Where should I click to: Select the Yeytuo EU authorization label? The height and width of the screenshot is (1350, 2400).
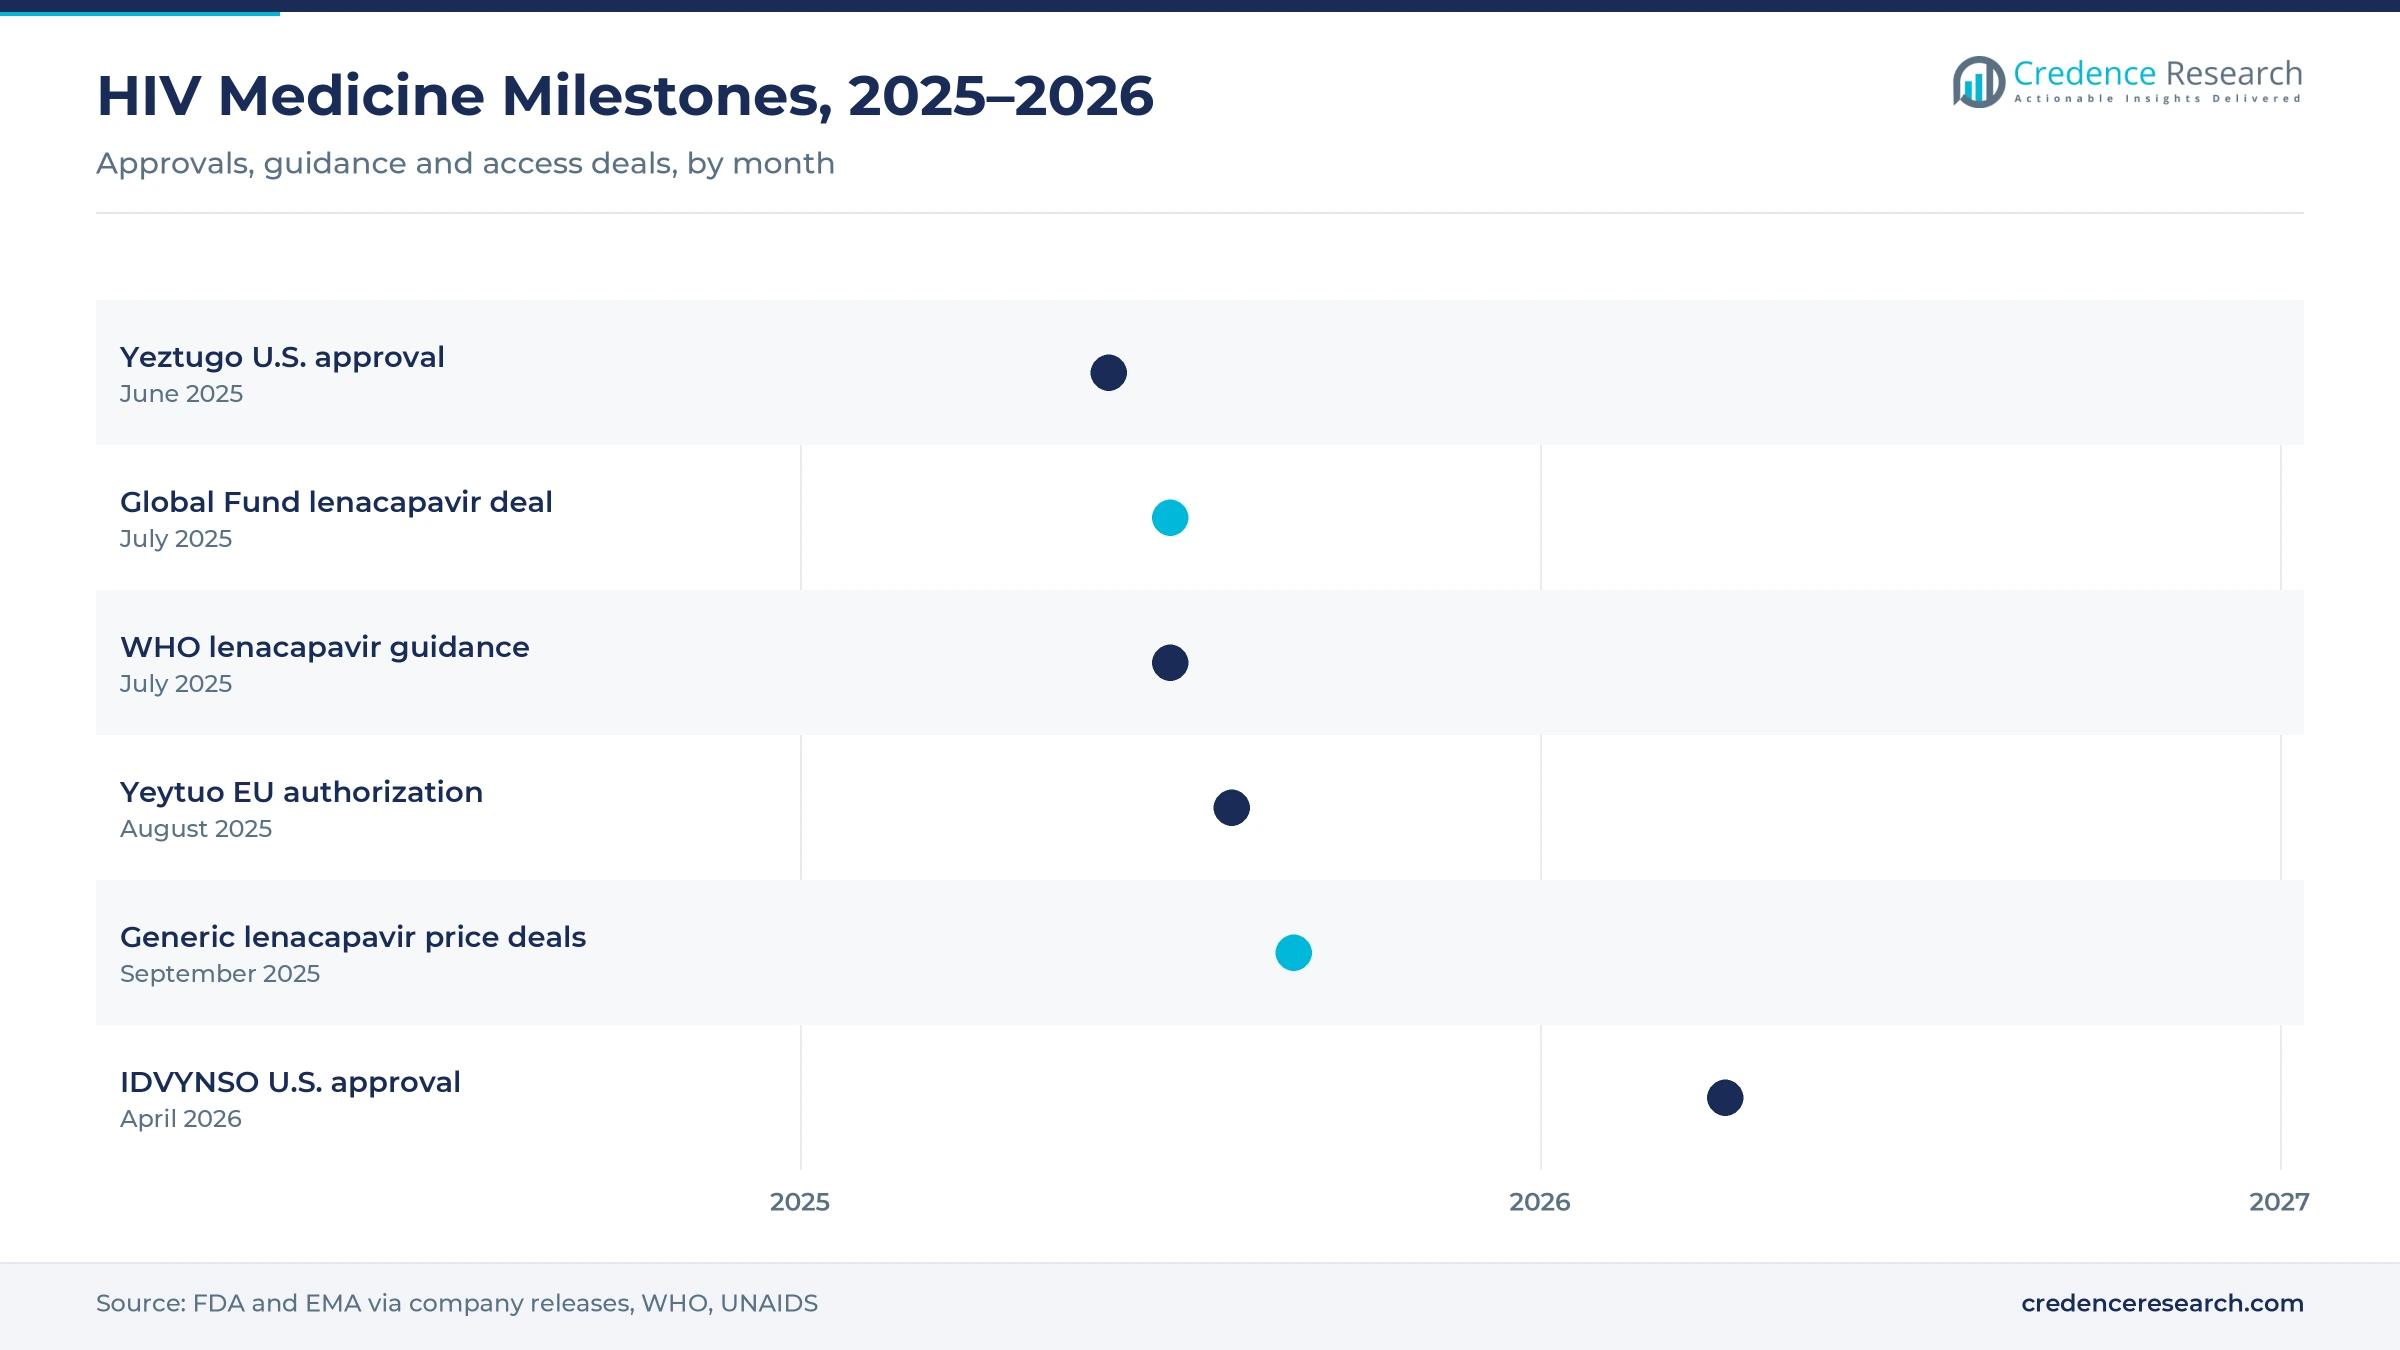pos(301,792)
